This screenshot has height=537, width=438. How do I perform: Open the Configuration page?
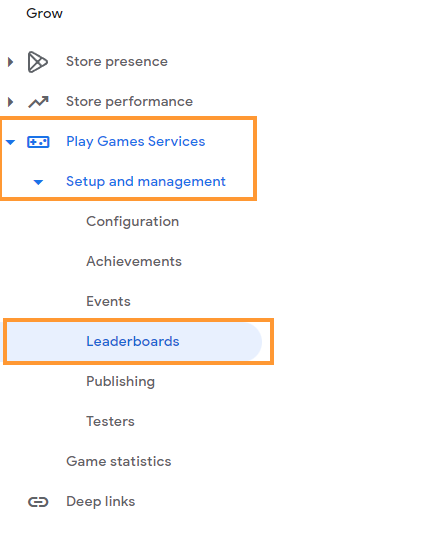click(x=133, y=222)
